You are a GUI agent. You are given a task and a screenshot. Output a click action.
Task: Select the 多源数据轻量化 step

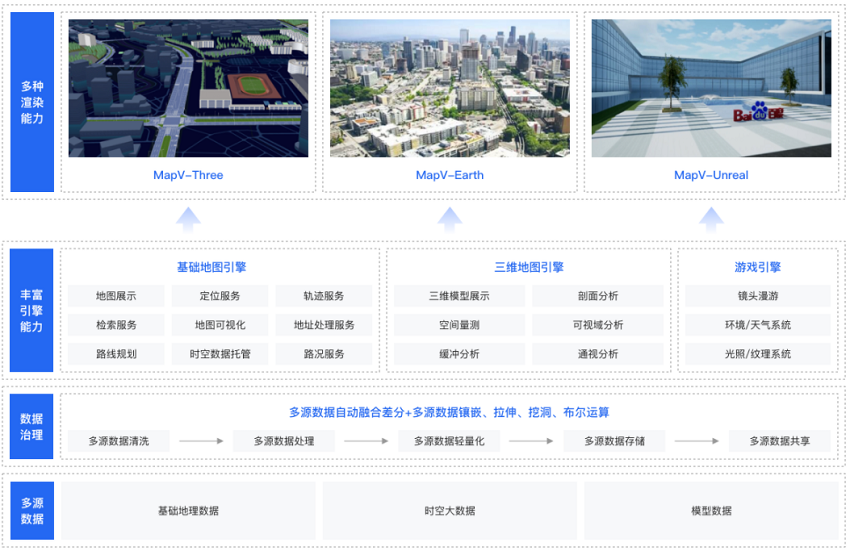click(449, 441)
